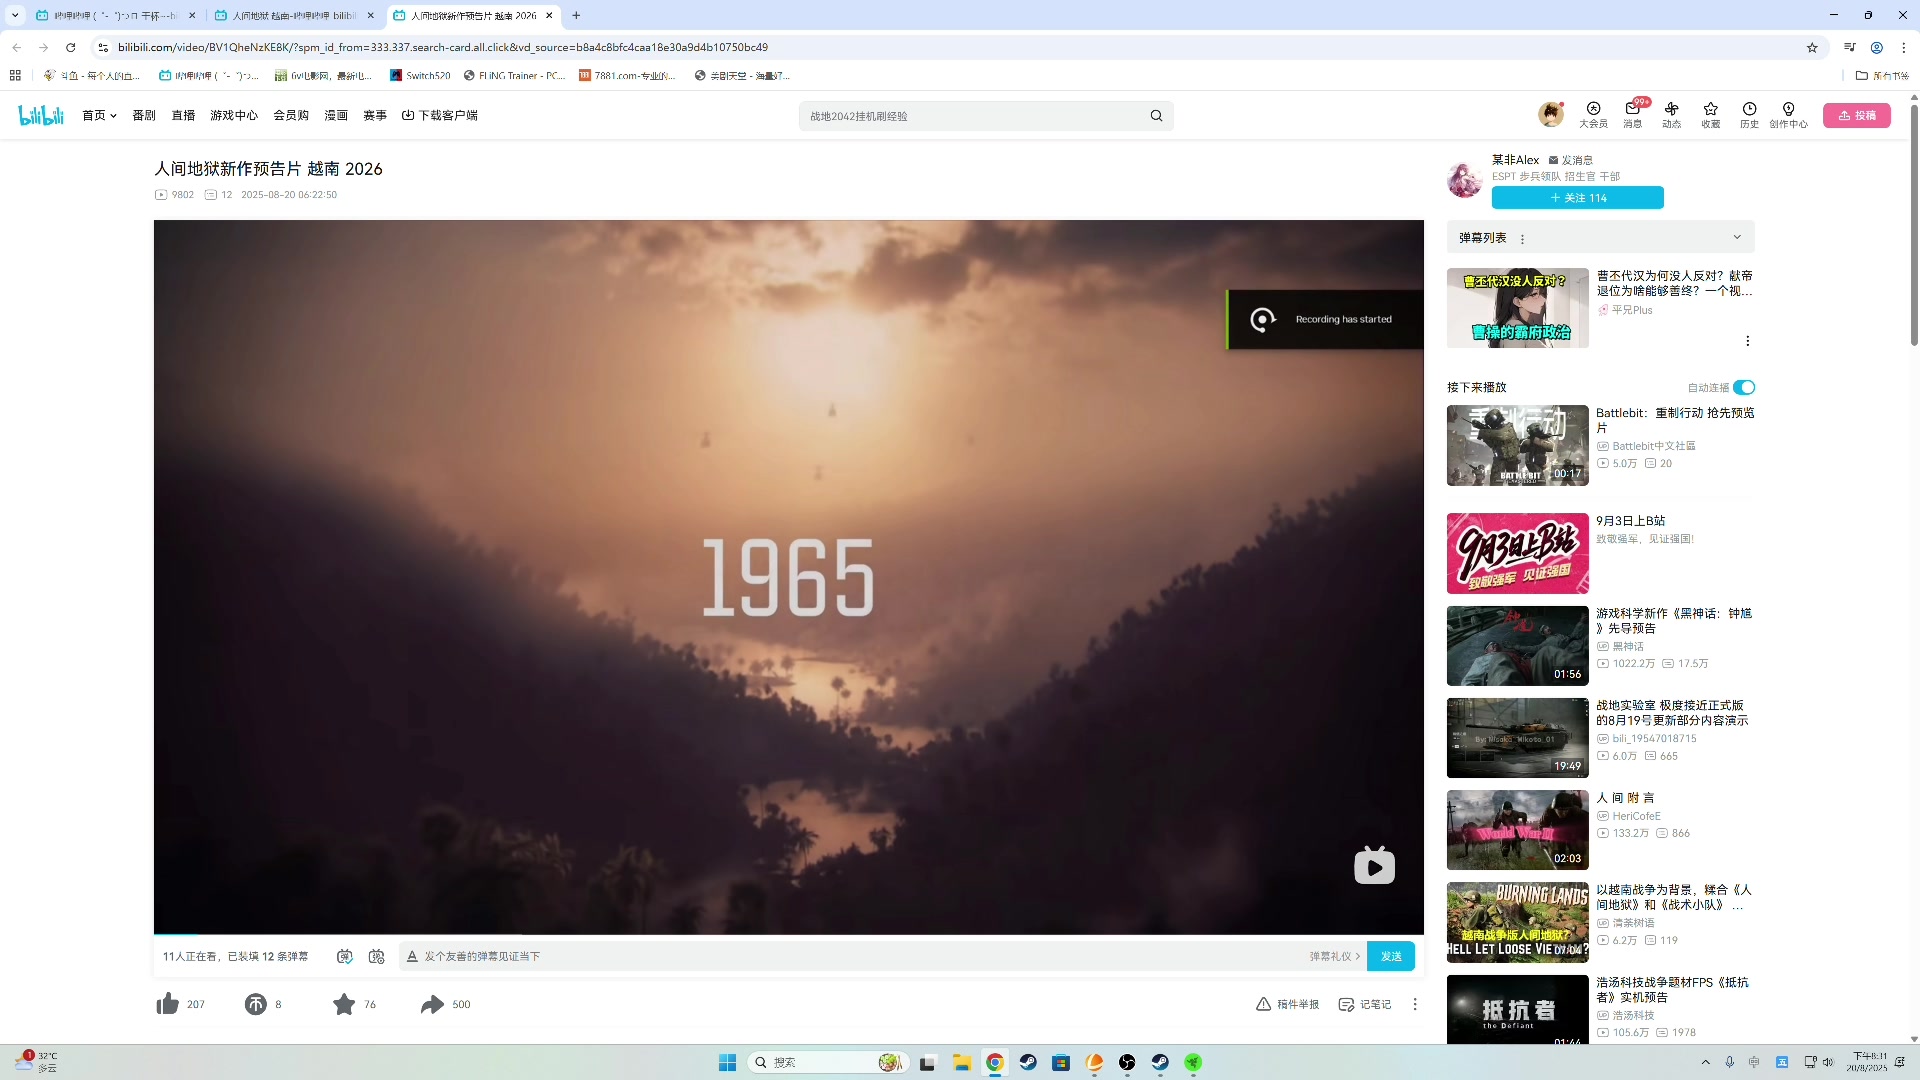Screen dimensions: 1920x1080
Task: Expand the 首页 dropdown in navigation
Action: pyautogui.click(x=99, y=116)
